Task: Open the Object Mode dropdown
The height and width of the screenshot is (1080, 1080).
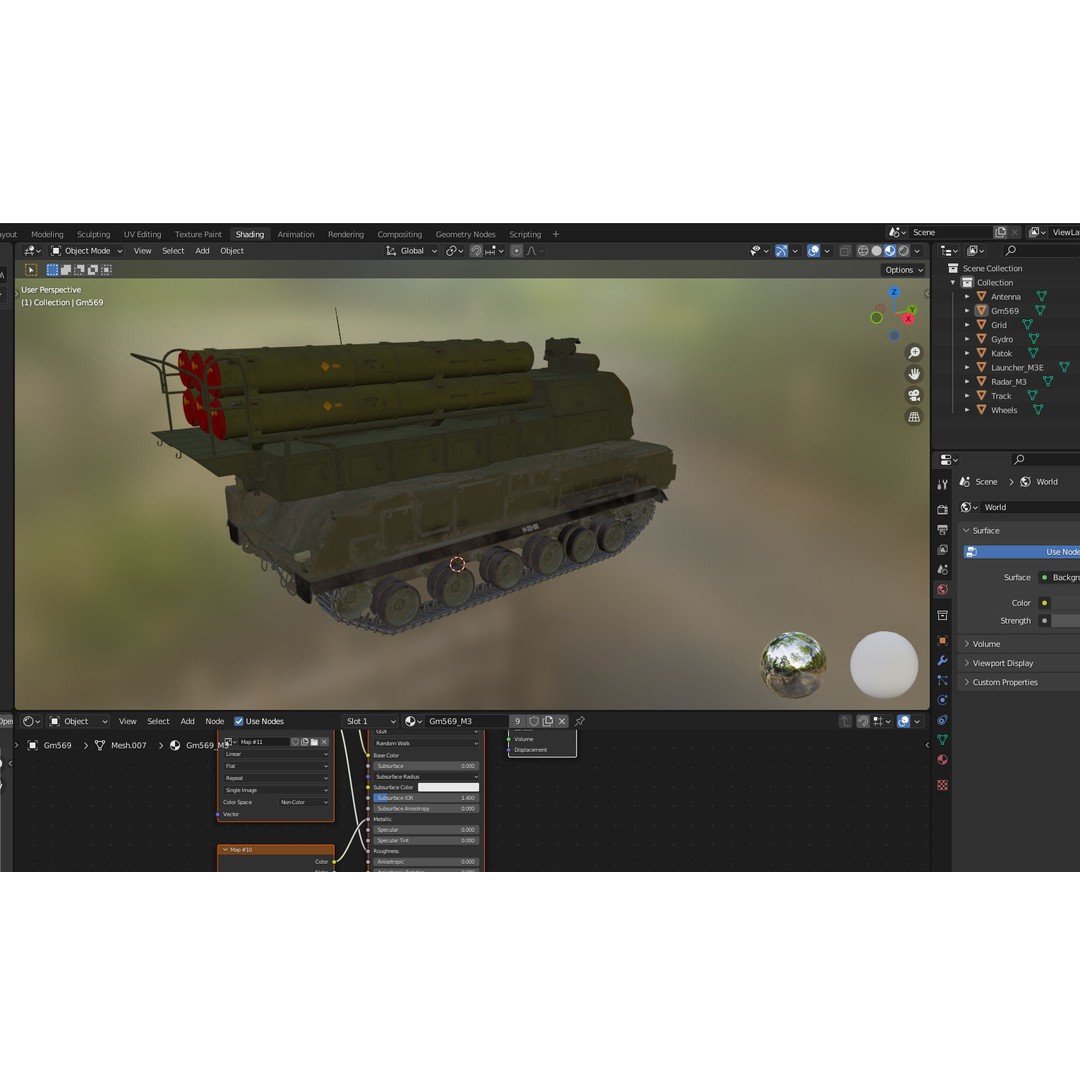Action: (87, 251)
